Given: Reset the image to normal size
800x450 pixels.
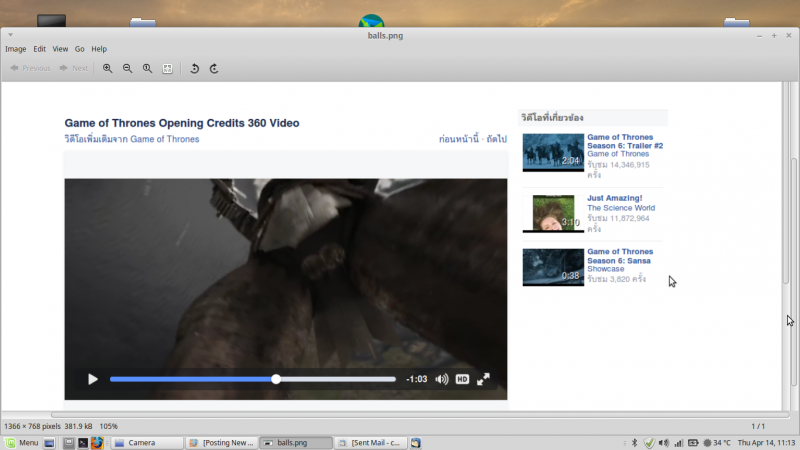Looking at the screenshot, I should tap(147, 68).
